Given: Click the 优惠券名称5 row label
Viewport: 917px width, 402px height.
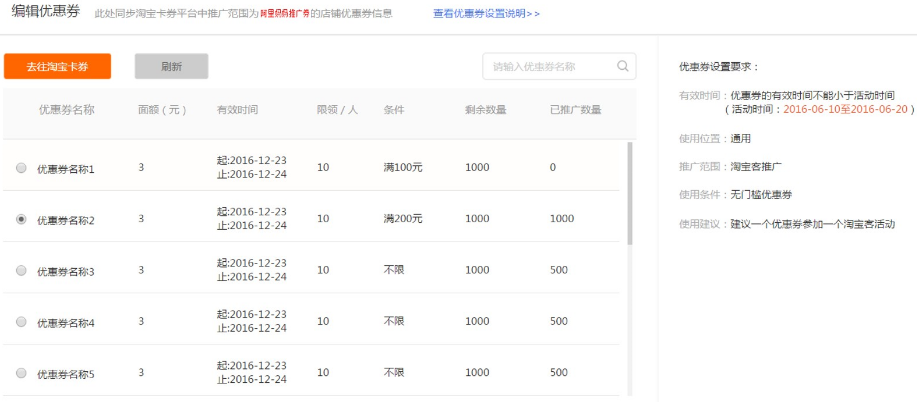Looking at the screenshot, I should click(66, 374).
